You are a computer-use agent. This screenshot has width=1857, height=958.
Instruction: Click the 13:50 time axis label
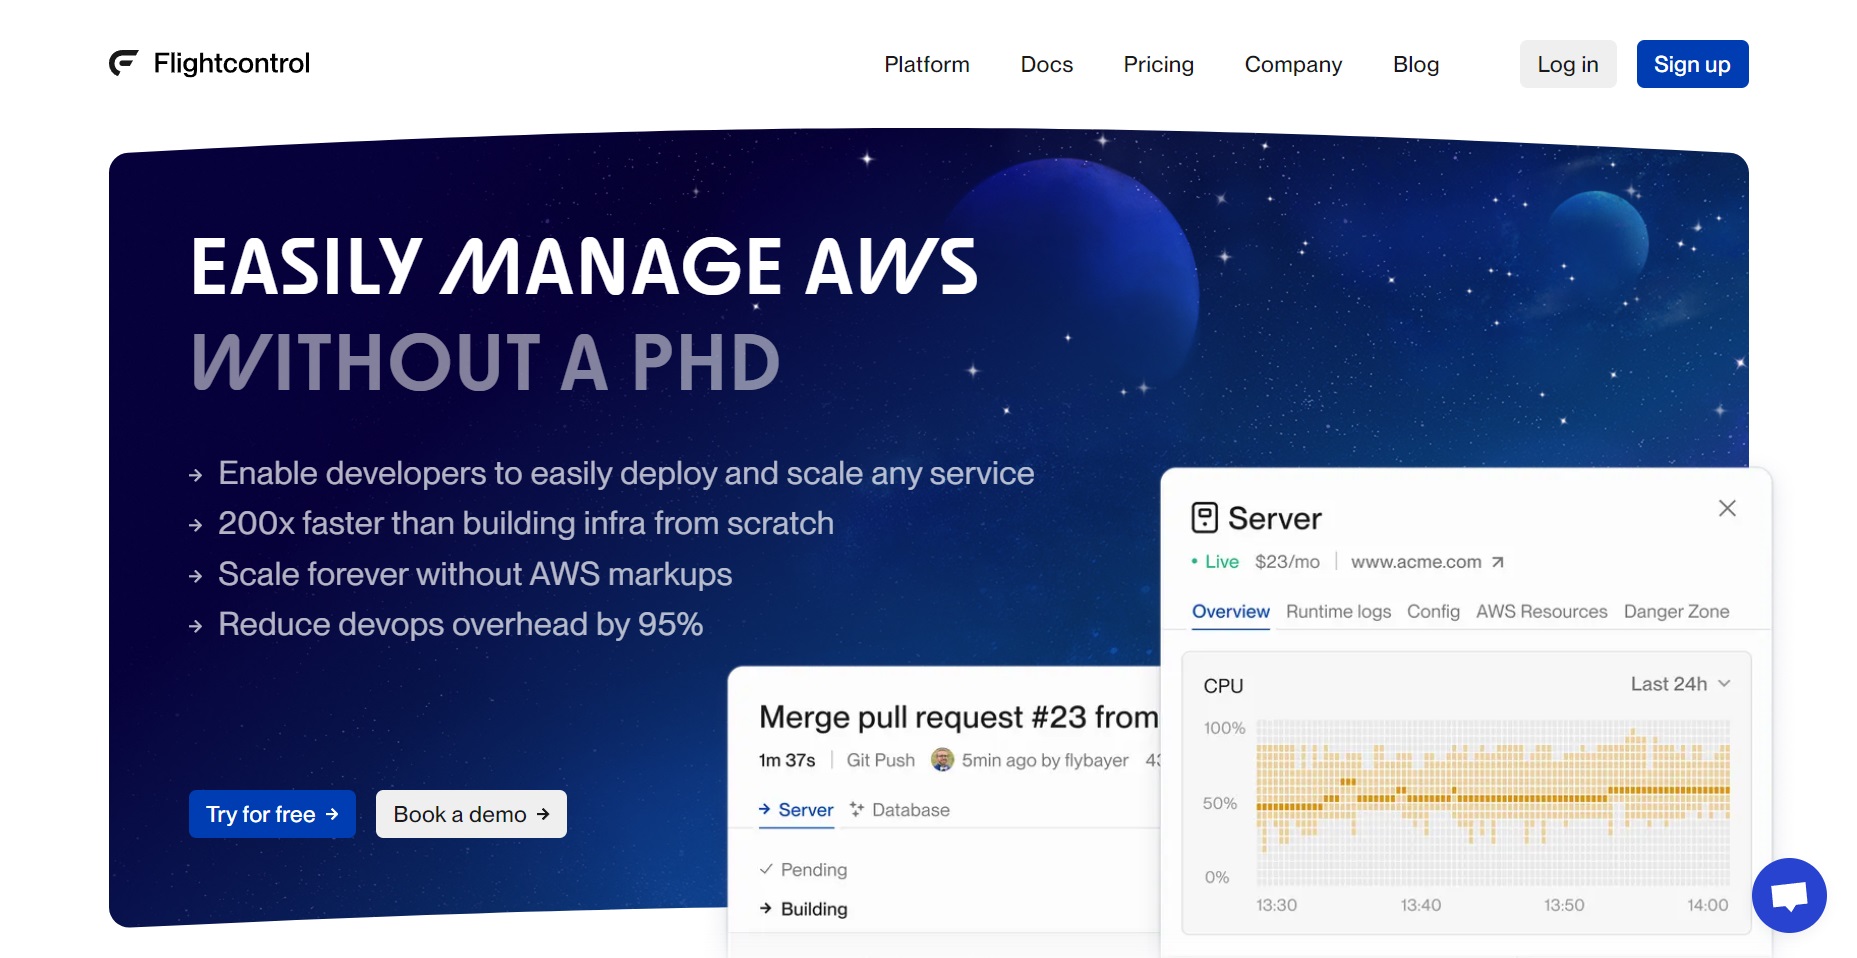tap(1564, 905)
